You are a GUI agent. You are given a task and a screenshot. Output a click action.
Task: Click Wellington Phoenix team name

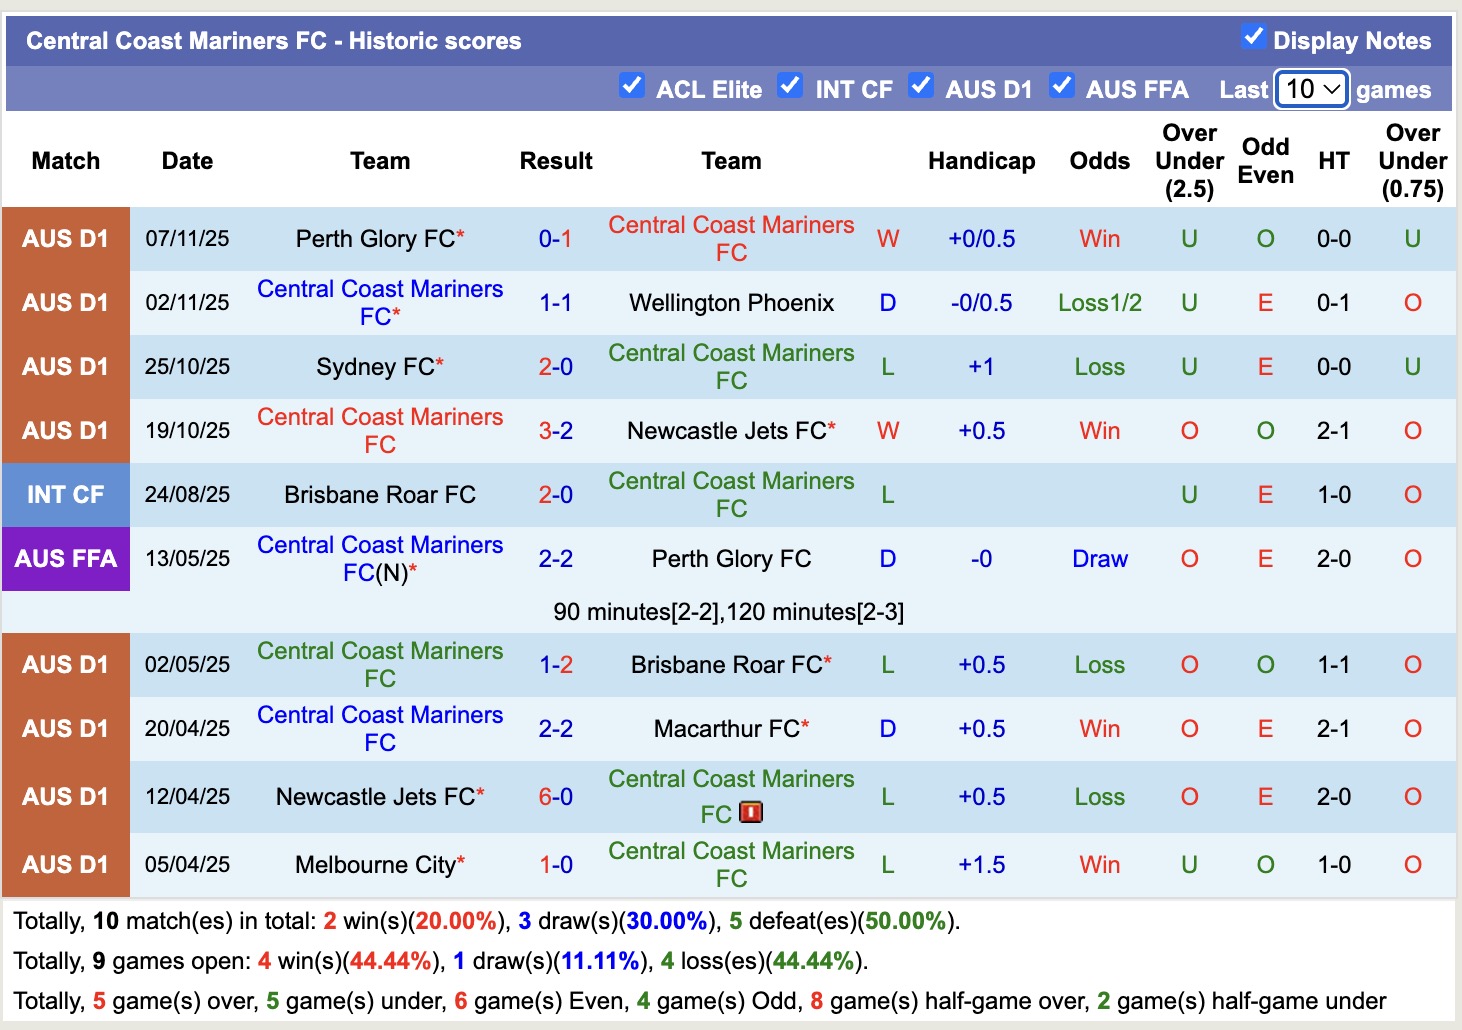click(731, 303)
